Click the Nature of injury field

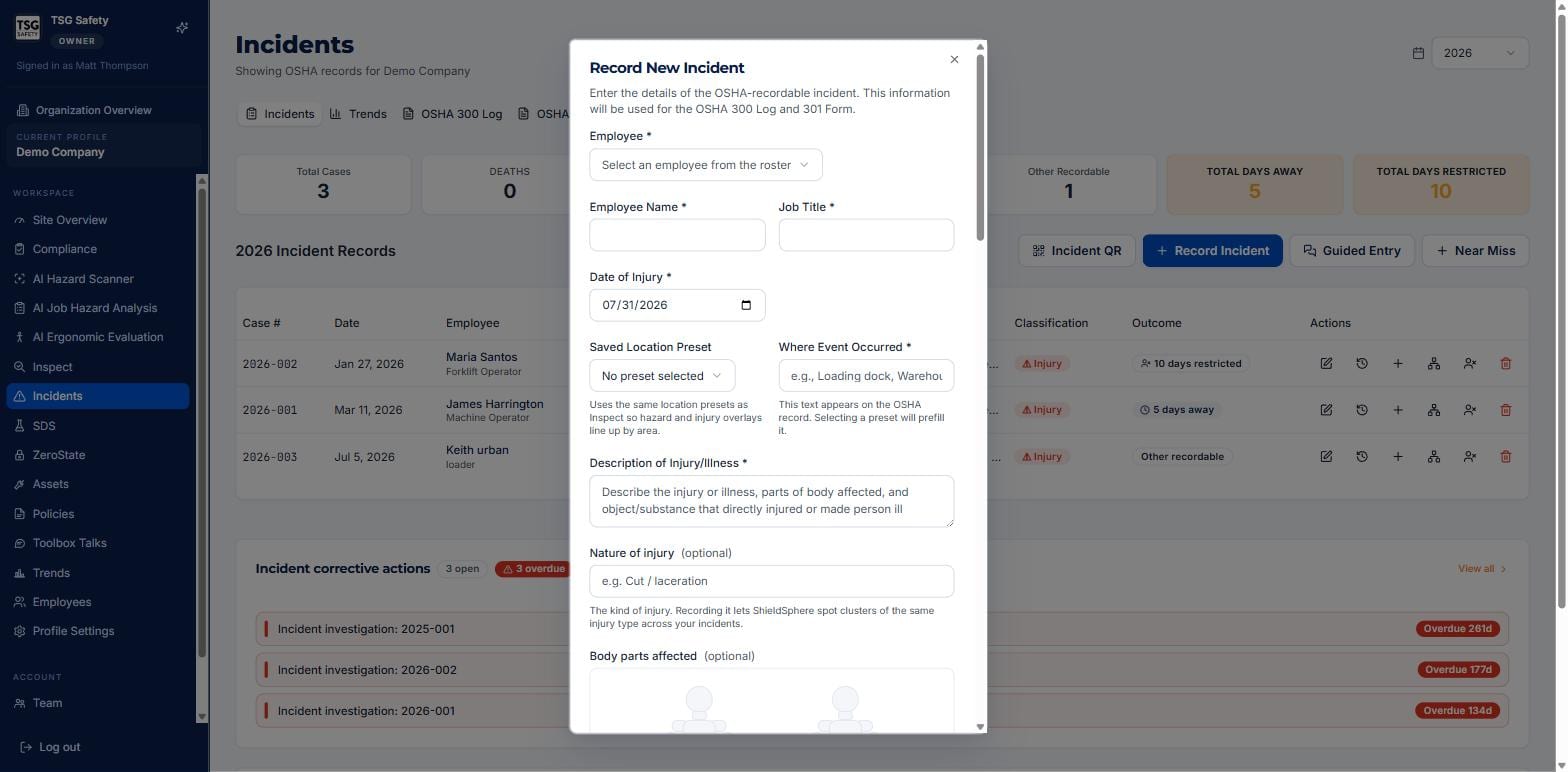772,581
